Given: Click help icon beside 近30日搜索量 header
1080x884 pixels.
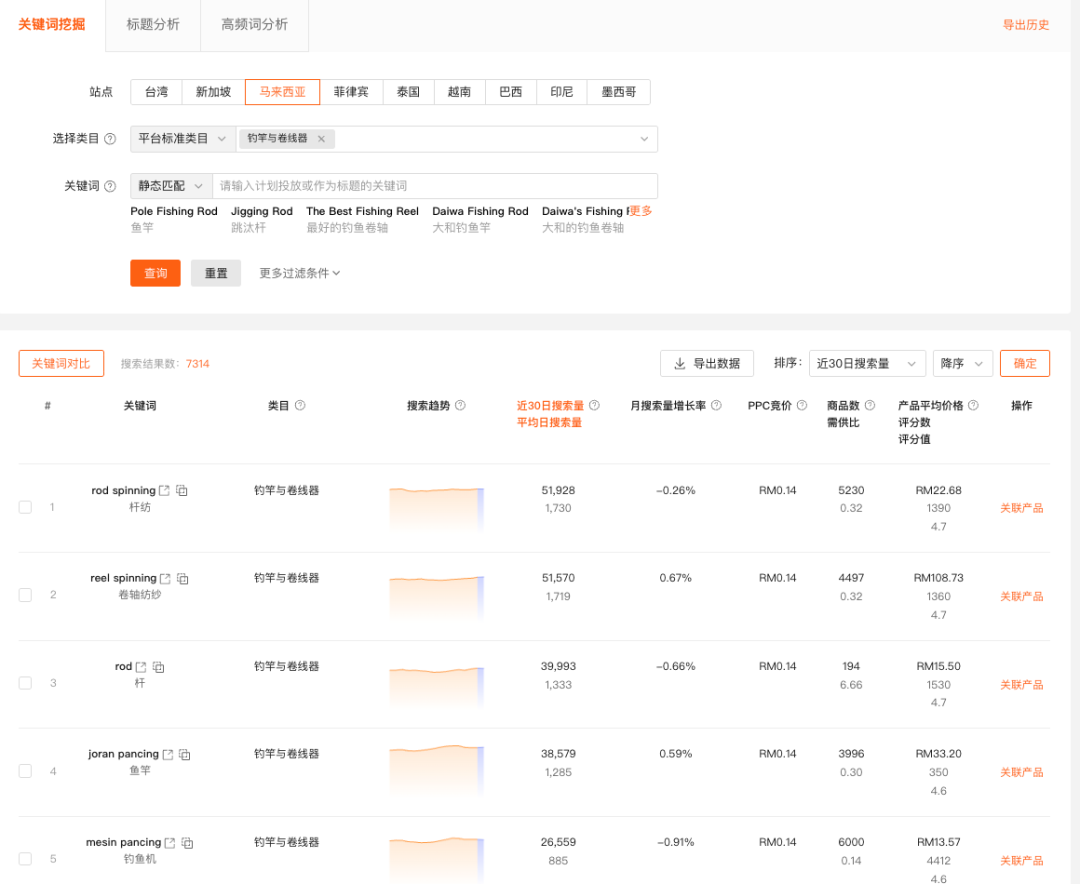Looking at the screenshot, I should tap(594, 405).
